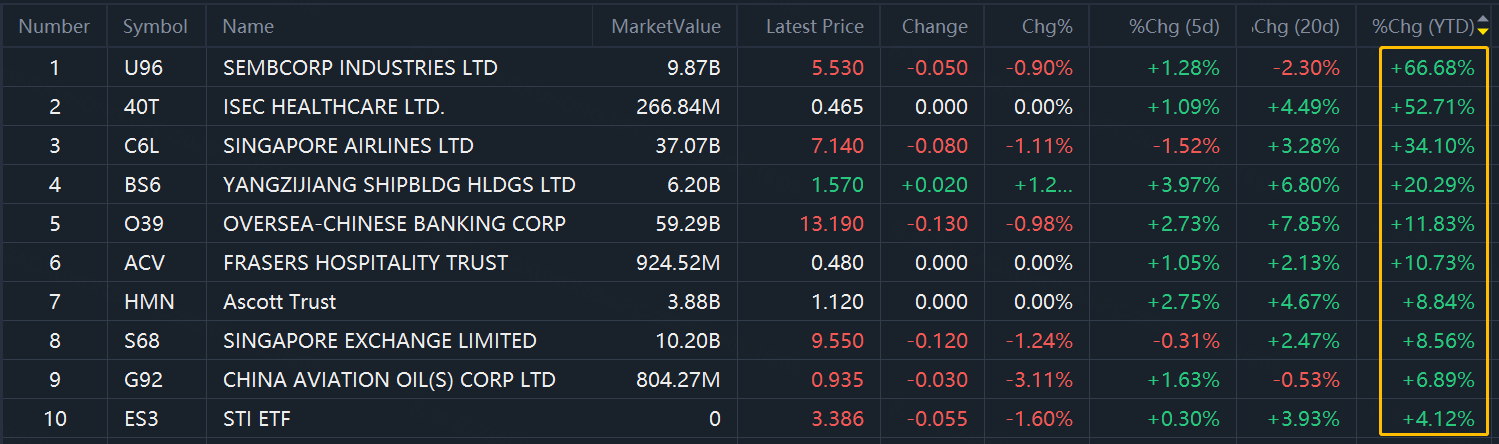The width and height of the screenshot is (1499, 444).
Task: Click market value 804.27M
Action: click(x=678, y=380)
